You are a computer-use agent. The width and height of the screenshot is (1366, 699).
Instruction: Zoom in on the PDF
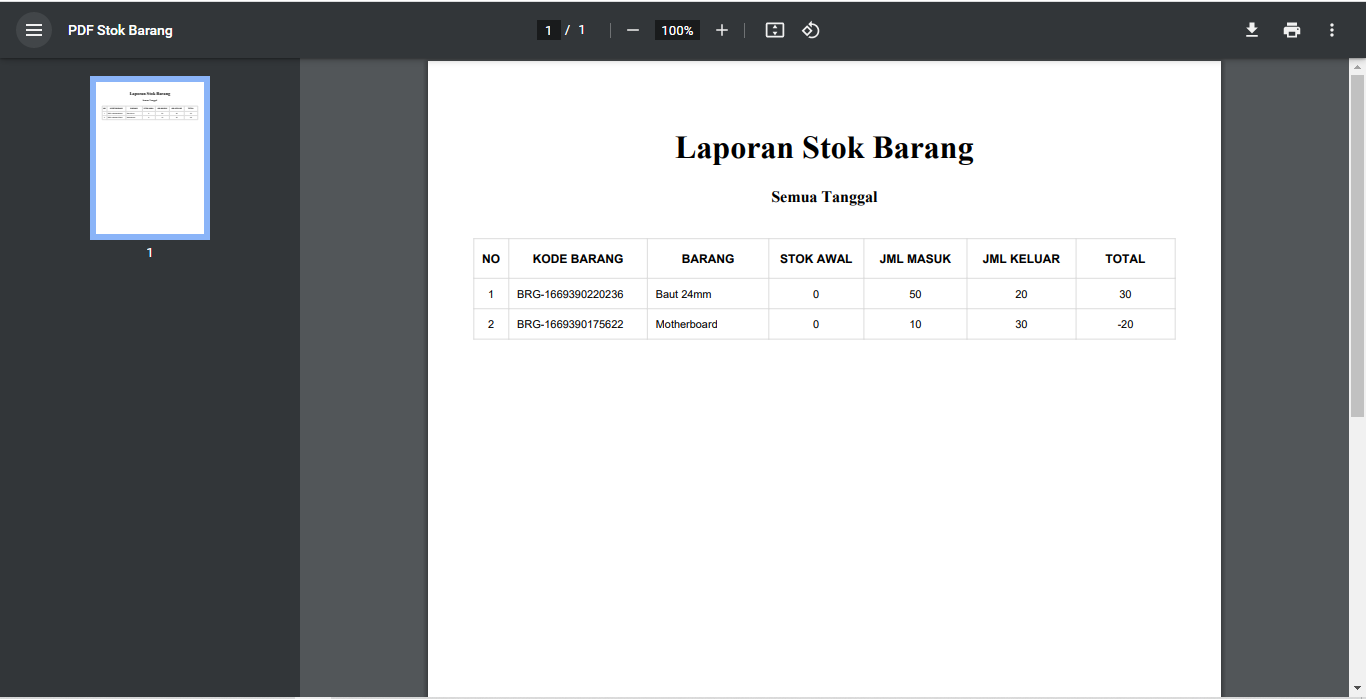coord(722,30)
